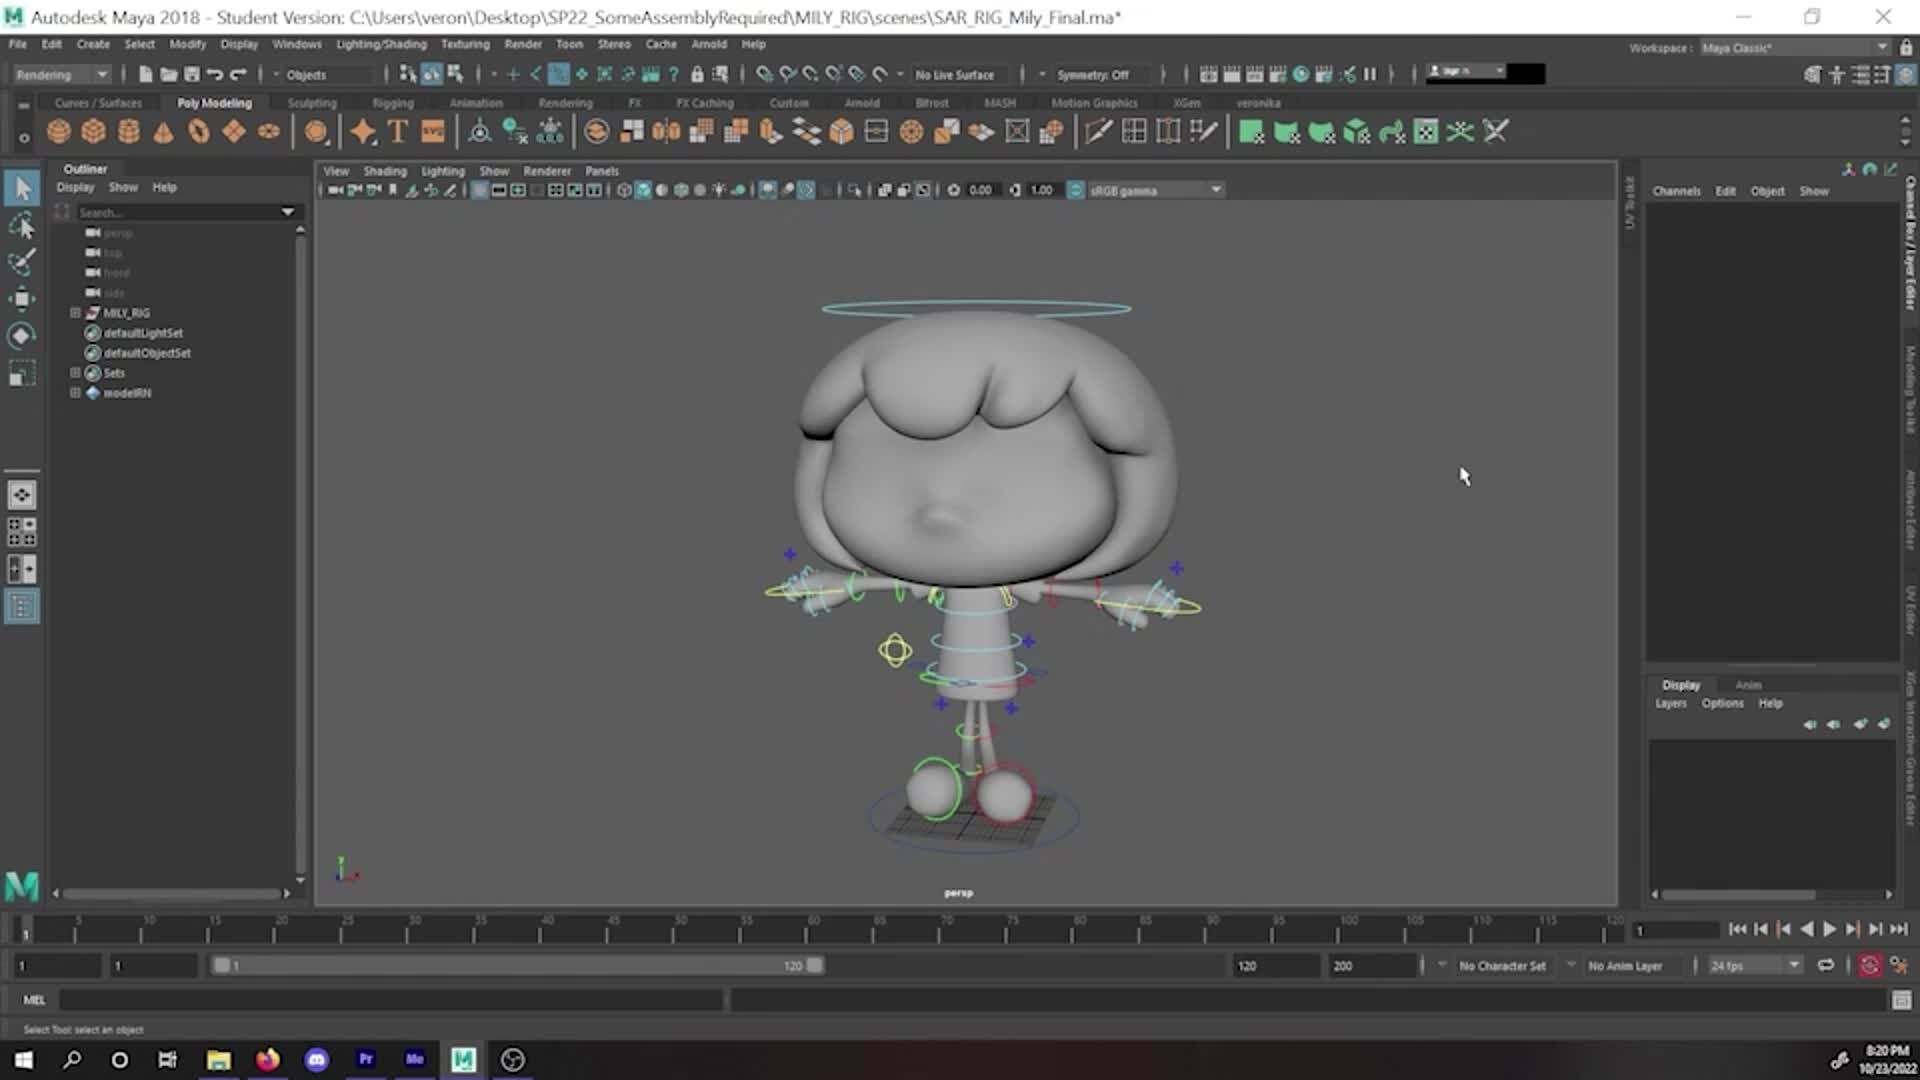This screenshot has width=1920, height=1080.
Task: Click the Rotate tool icon
Action: coord(21,336)
